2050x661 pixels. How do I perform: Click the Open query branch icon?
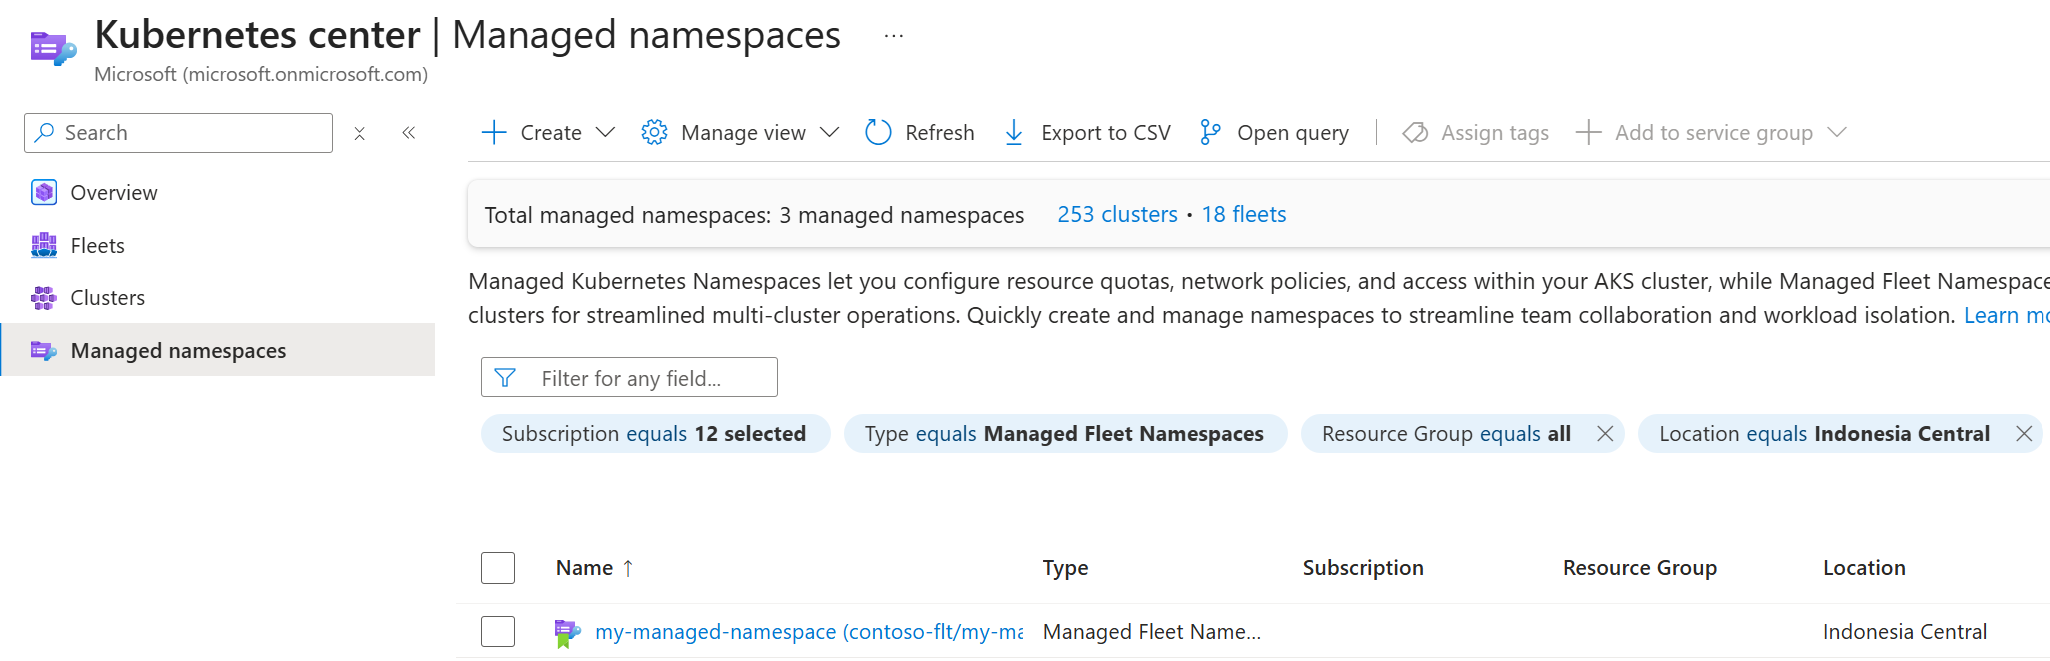coord(1210,133)
